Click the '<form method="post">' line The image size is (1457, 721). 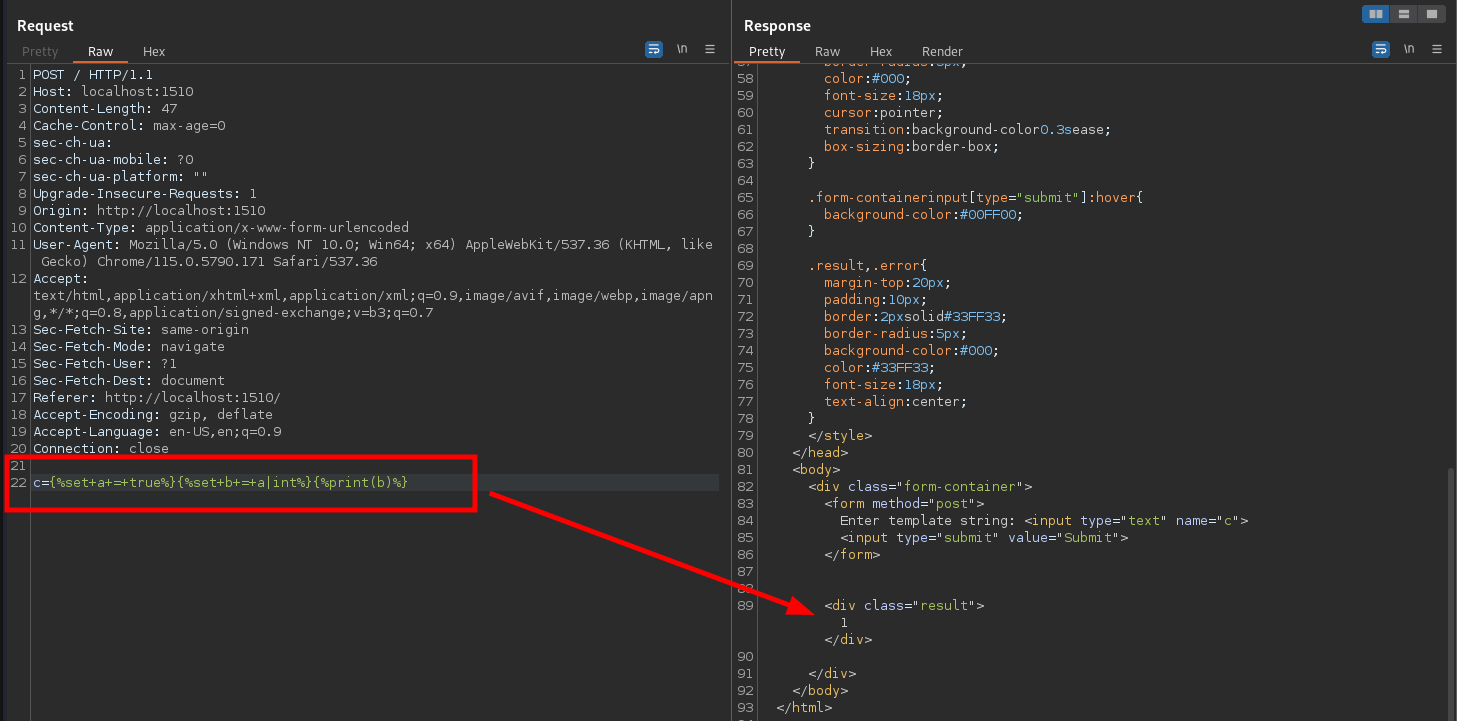pos(904,503)
